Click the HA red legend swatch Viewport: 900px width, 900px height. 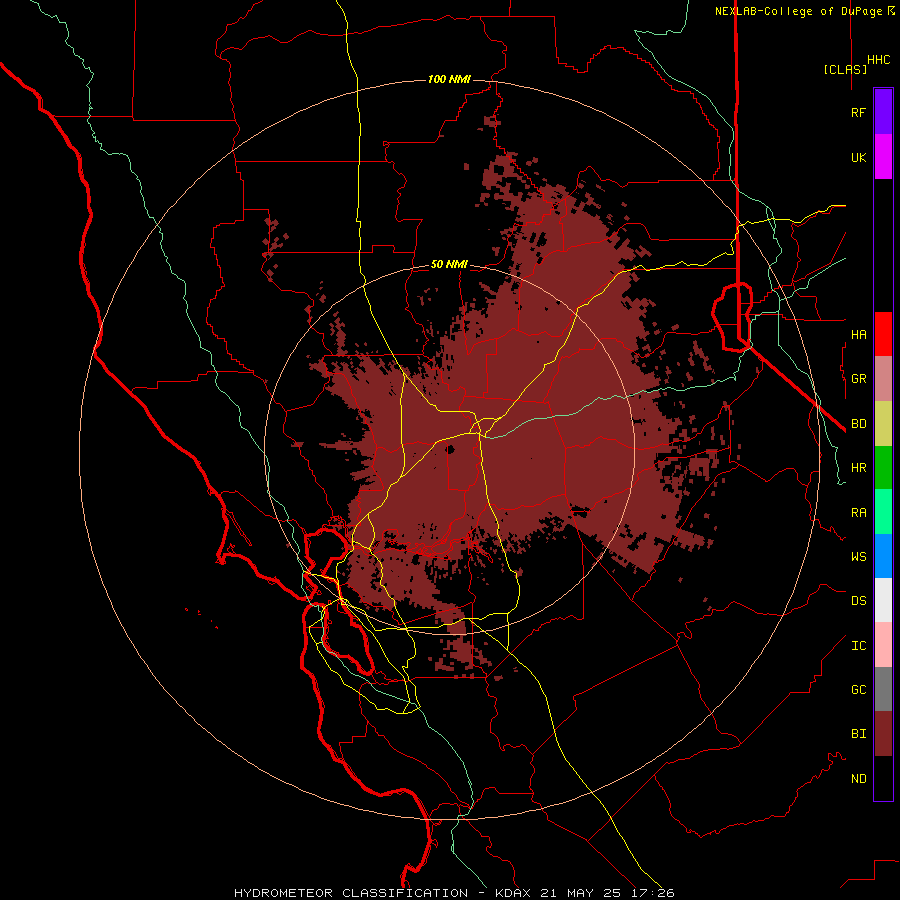point(883,334)
